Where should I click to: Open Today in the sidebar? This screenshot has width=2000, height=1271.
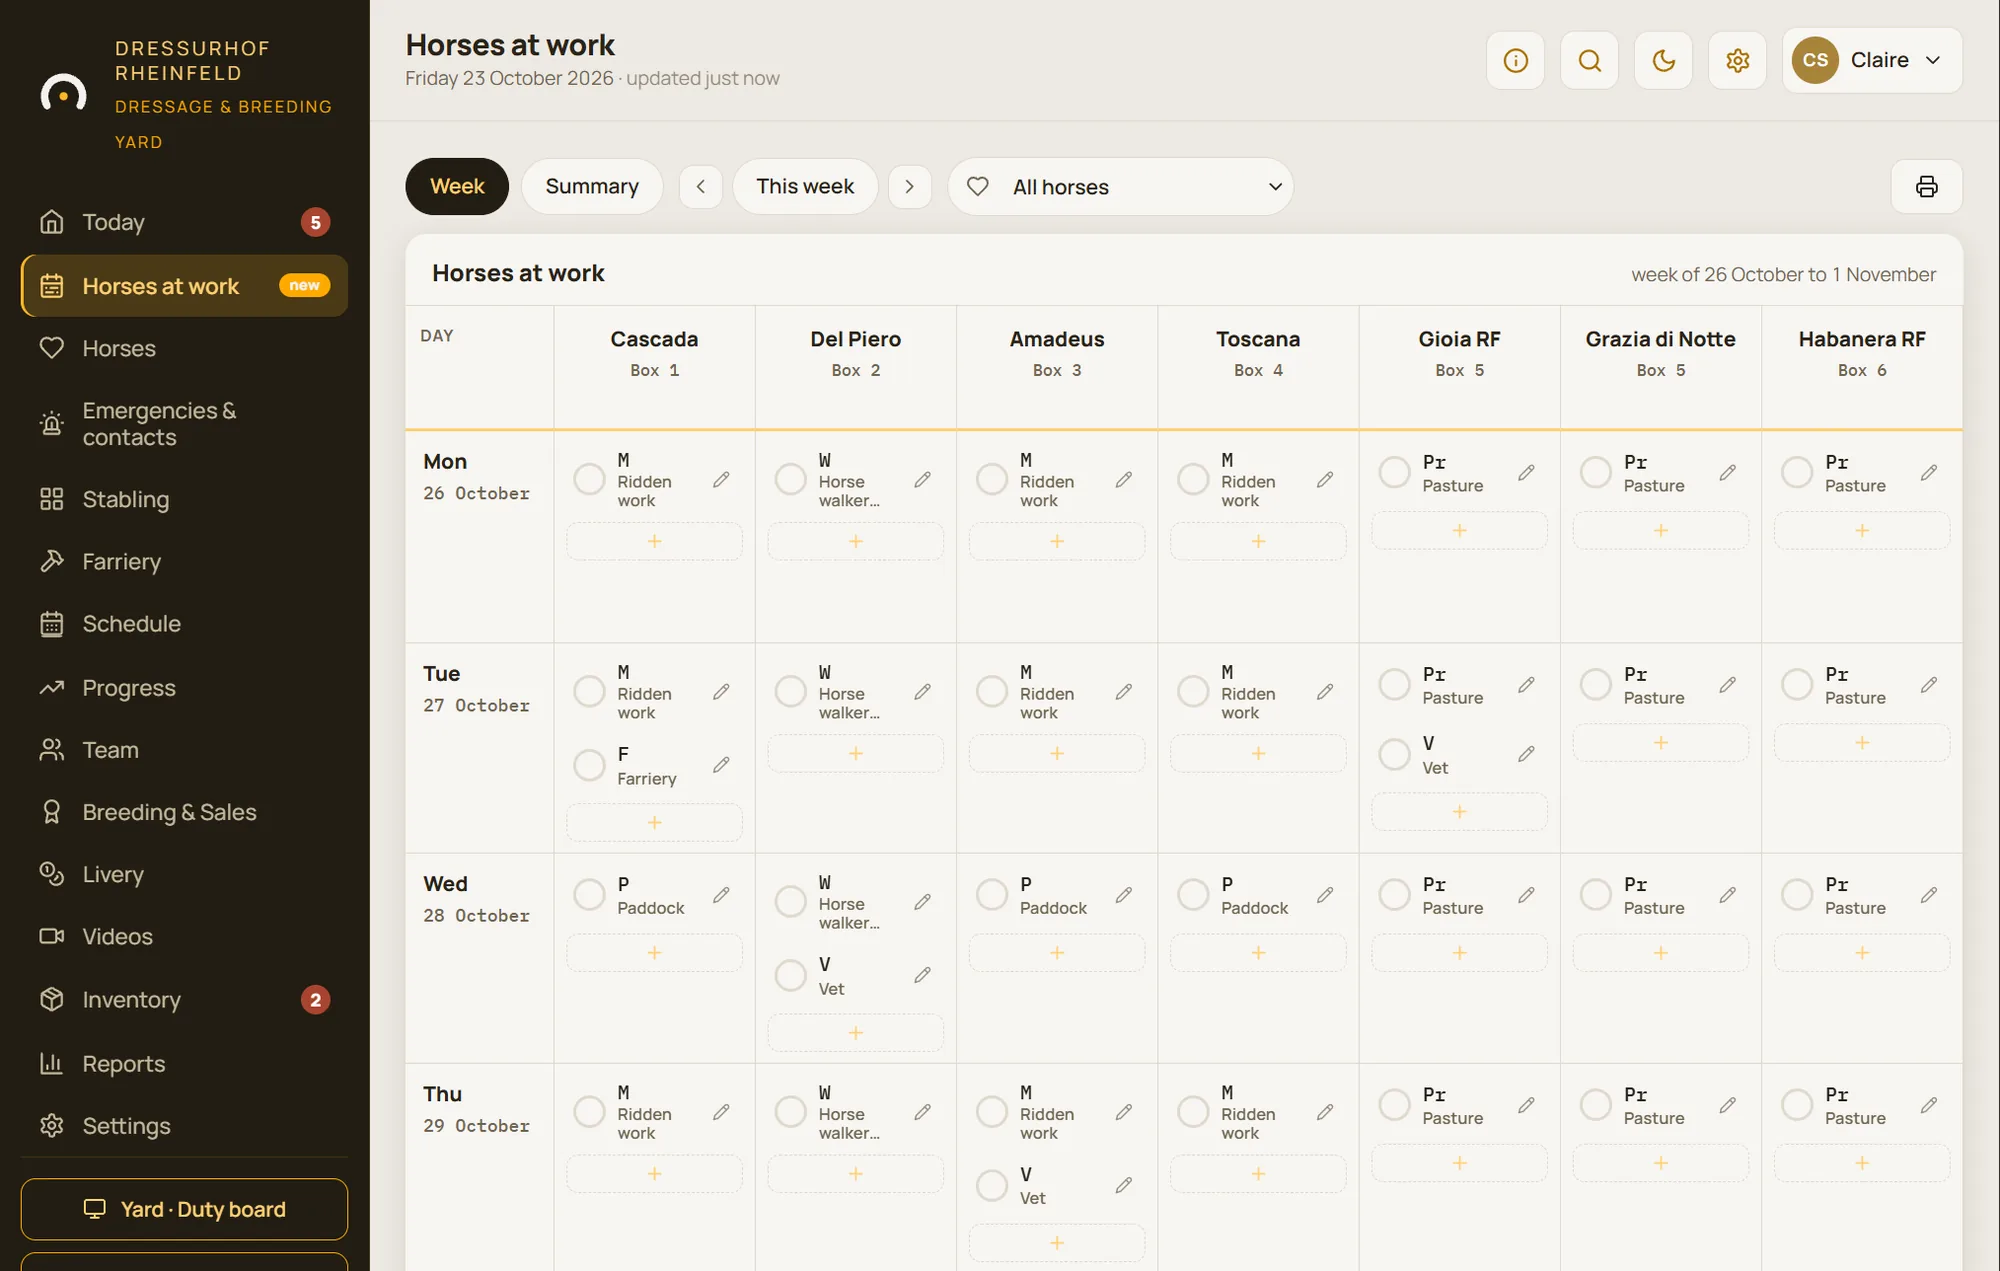(x=184, y=222)
